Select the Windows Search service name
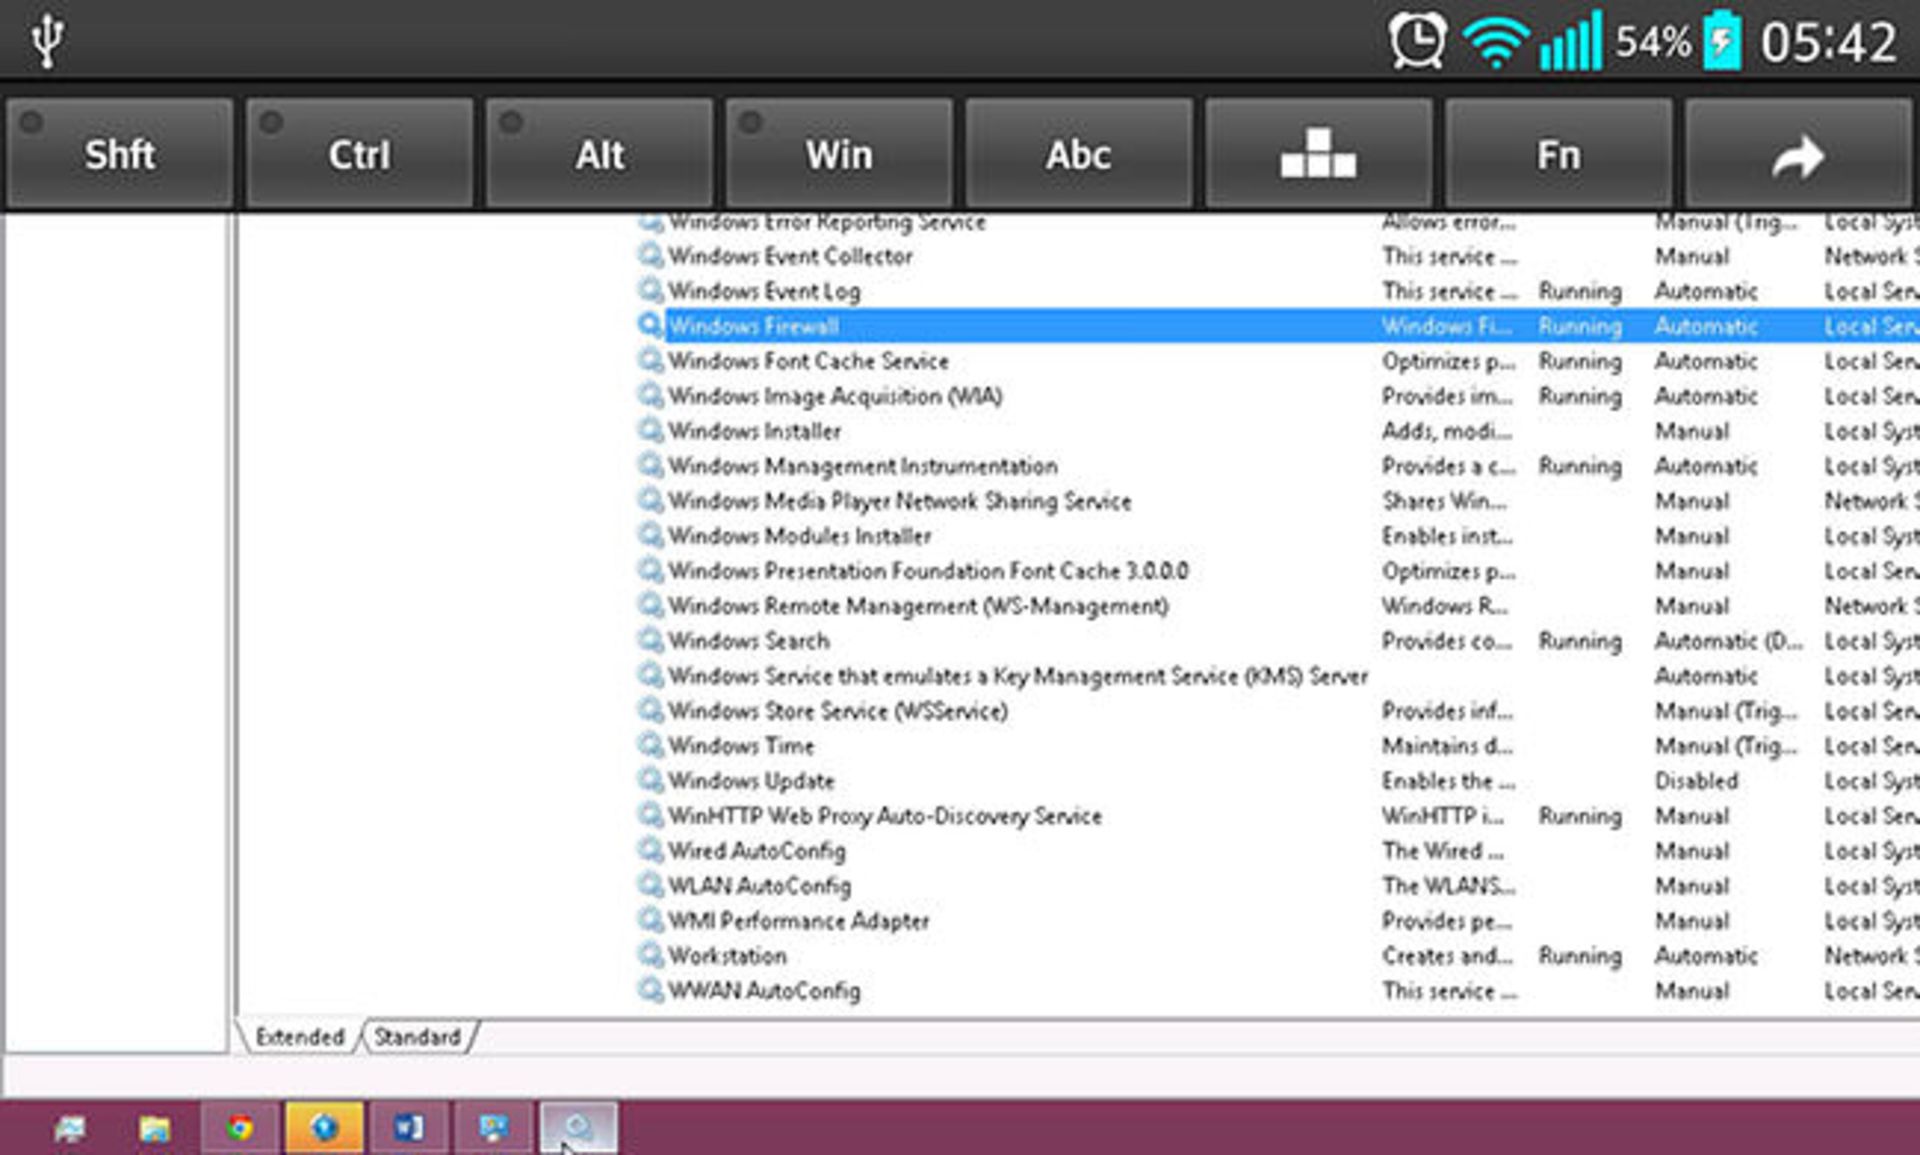Viewport: 1920px width, 1155px height. pos(748,641)
